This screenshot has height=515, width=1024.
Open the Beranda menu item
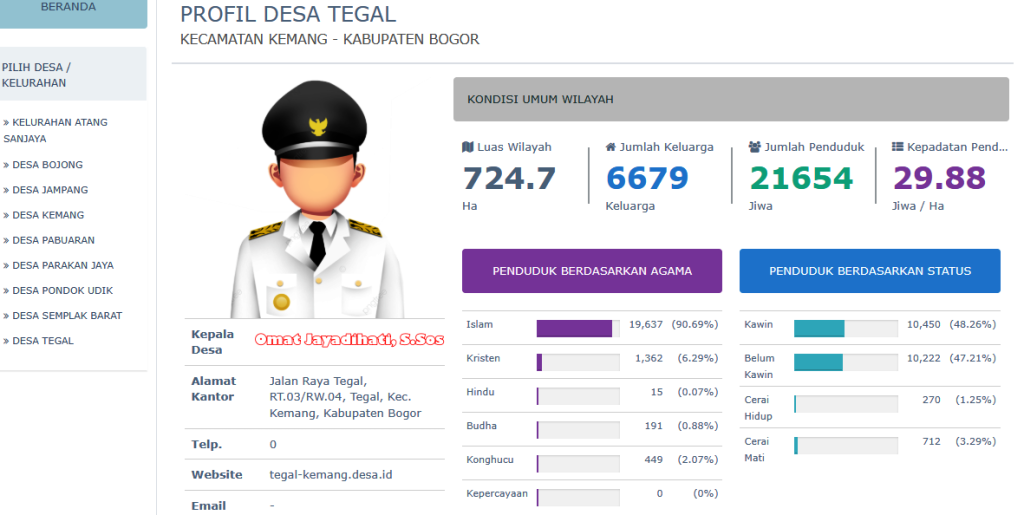(x=68, y=8)
